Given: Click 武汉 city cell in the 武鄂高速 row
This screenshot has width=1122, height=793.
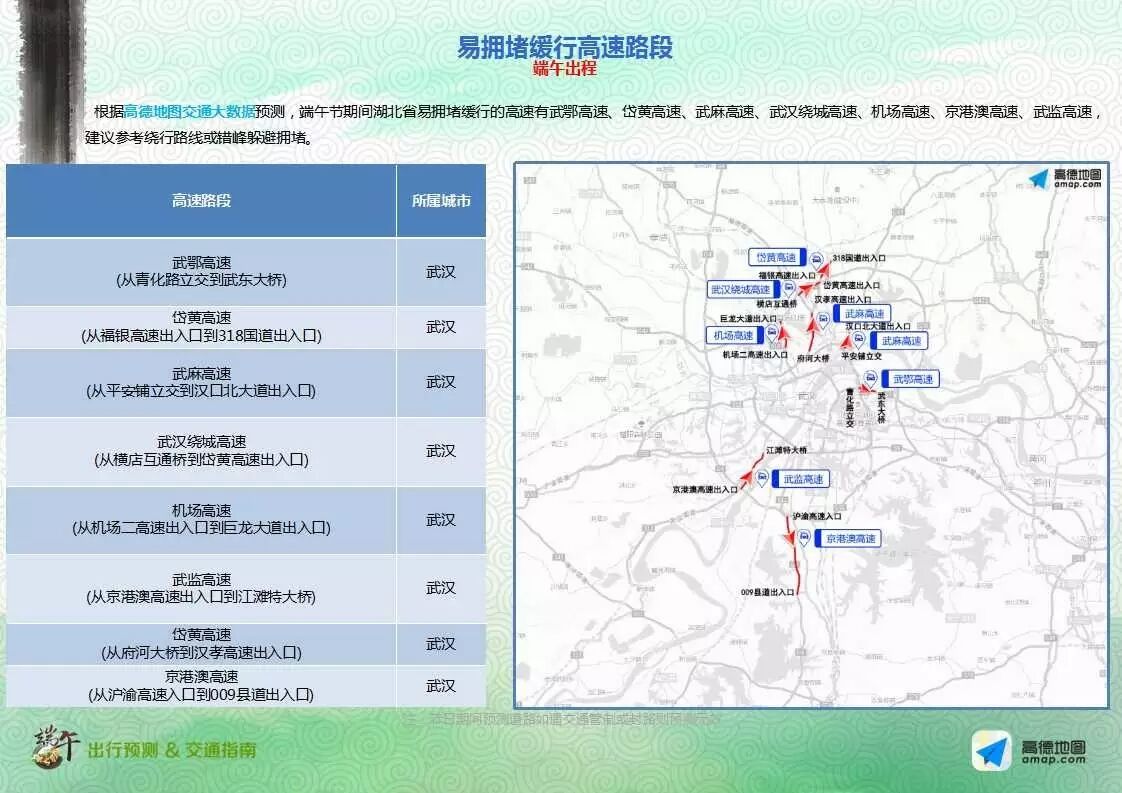Looking at the screenshot, I should tap(442, 271).
